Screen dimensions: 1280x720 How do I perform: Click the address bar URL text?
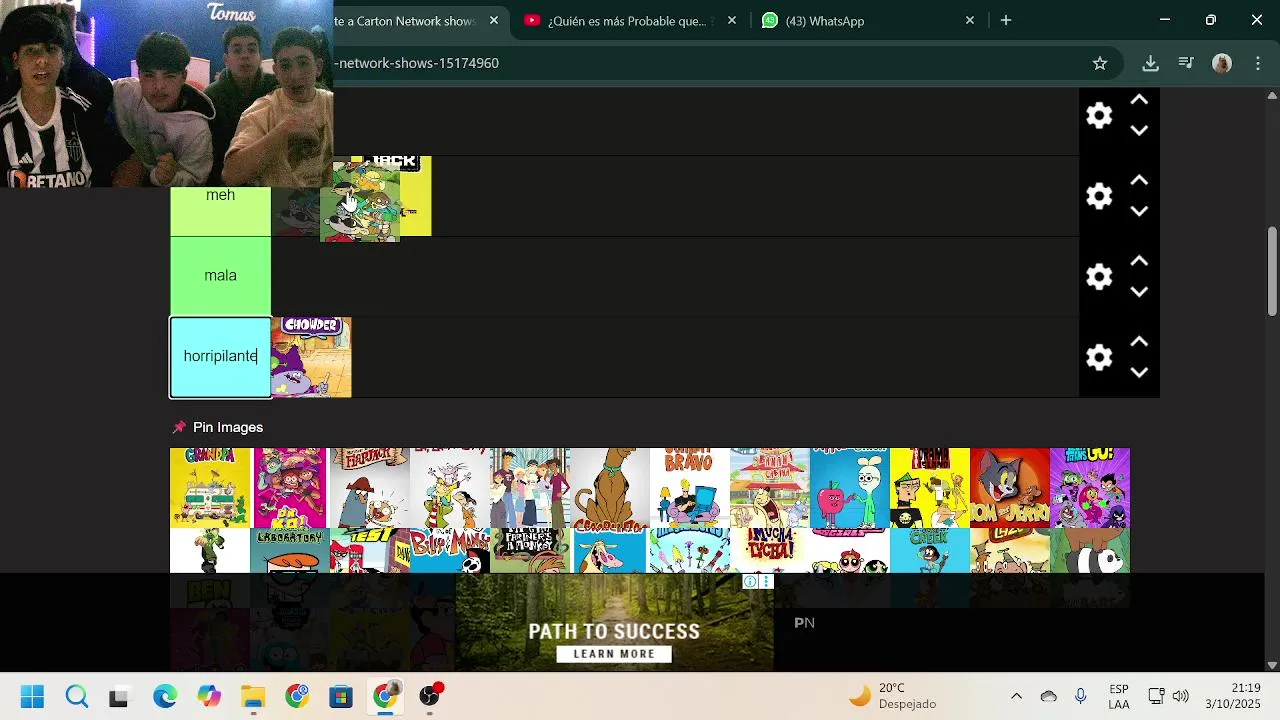click(418, 63)
